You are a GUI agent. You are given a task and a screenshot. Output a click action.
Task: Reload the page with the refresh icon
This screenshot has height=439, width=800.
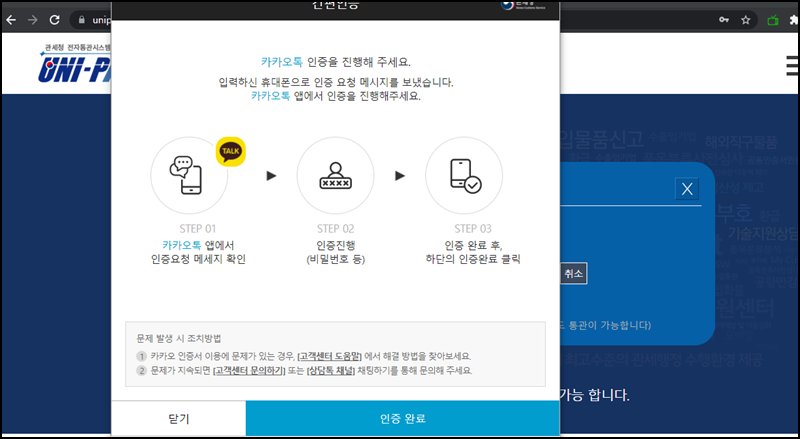click(x=54, y=20)
